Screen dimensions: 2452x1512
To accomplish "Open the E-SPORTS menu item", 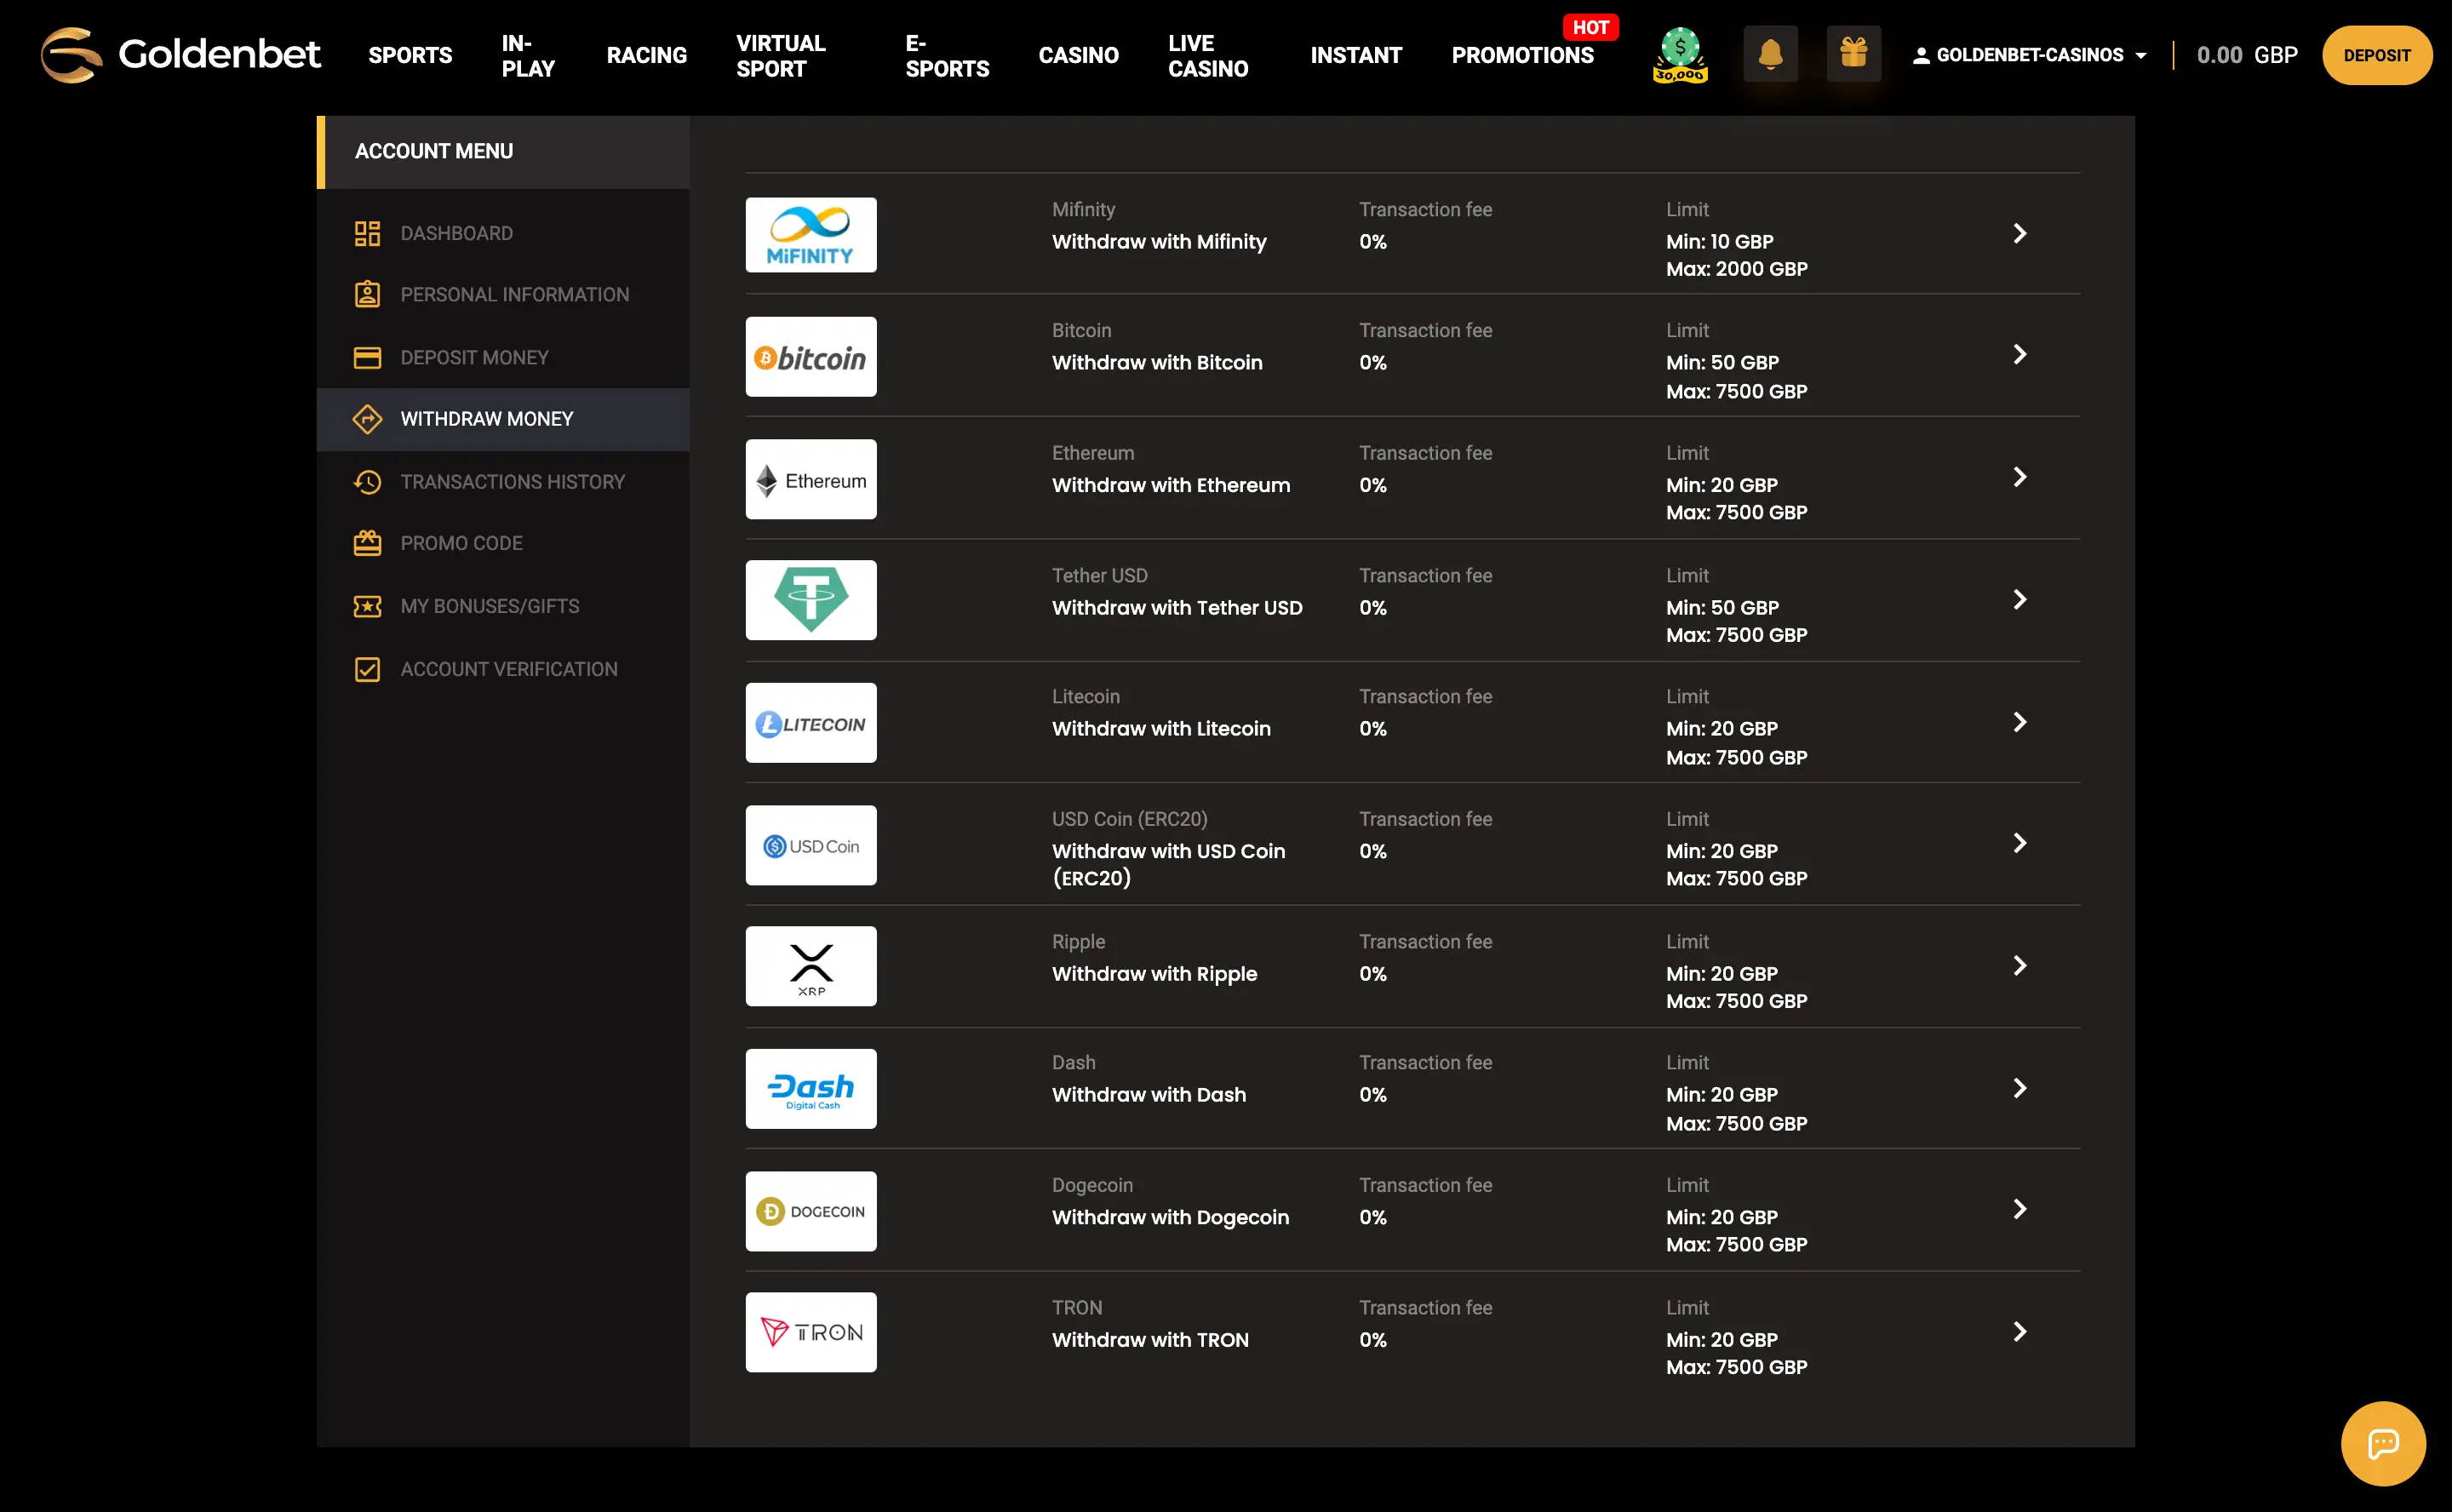I will [947, 55].
